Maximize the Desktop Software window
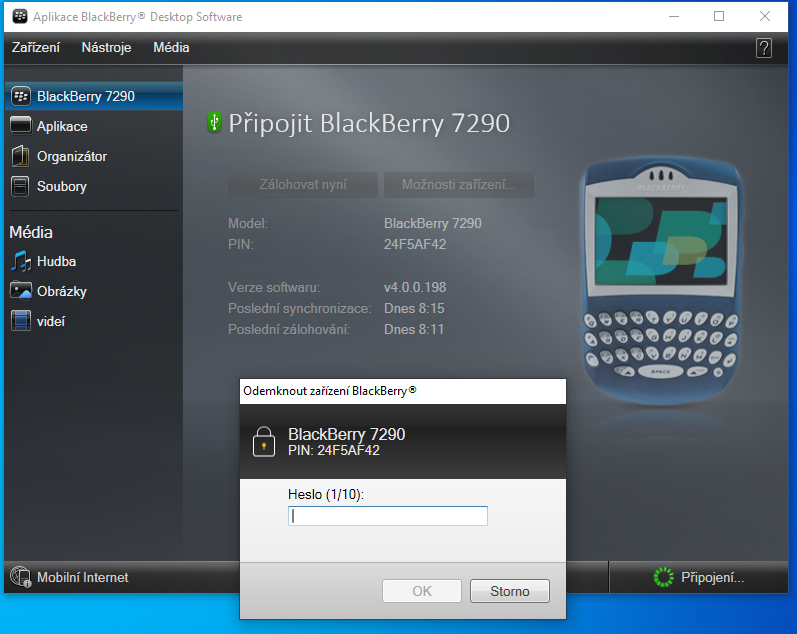797x634 pixels. 719,16
